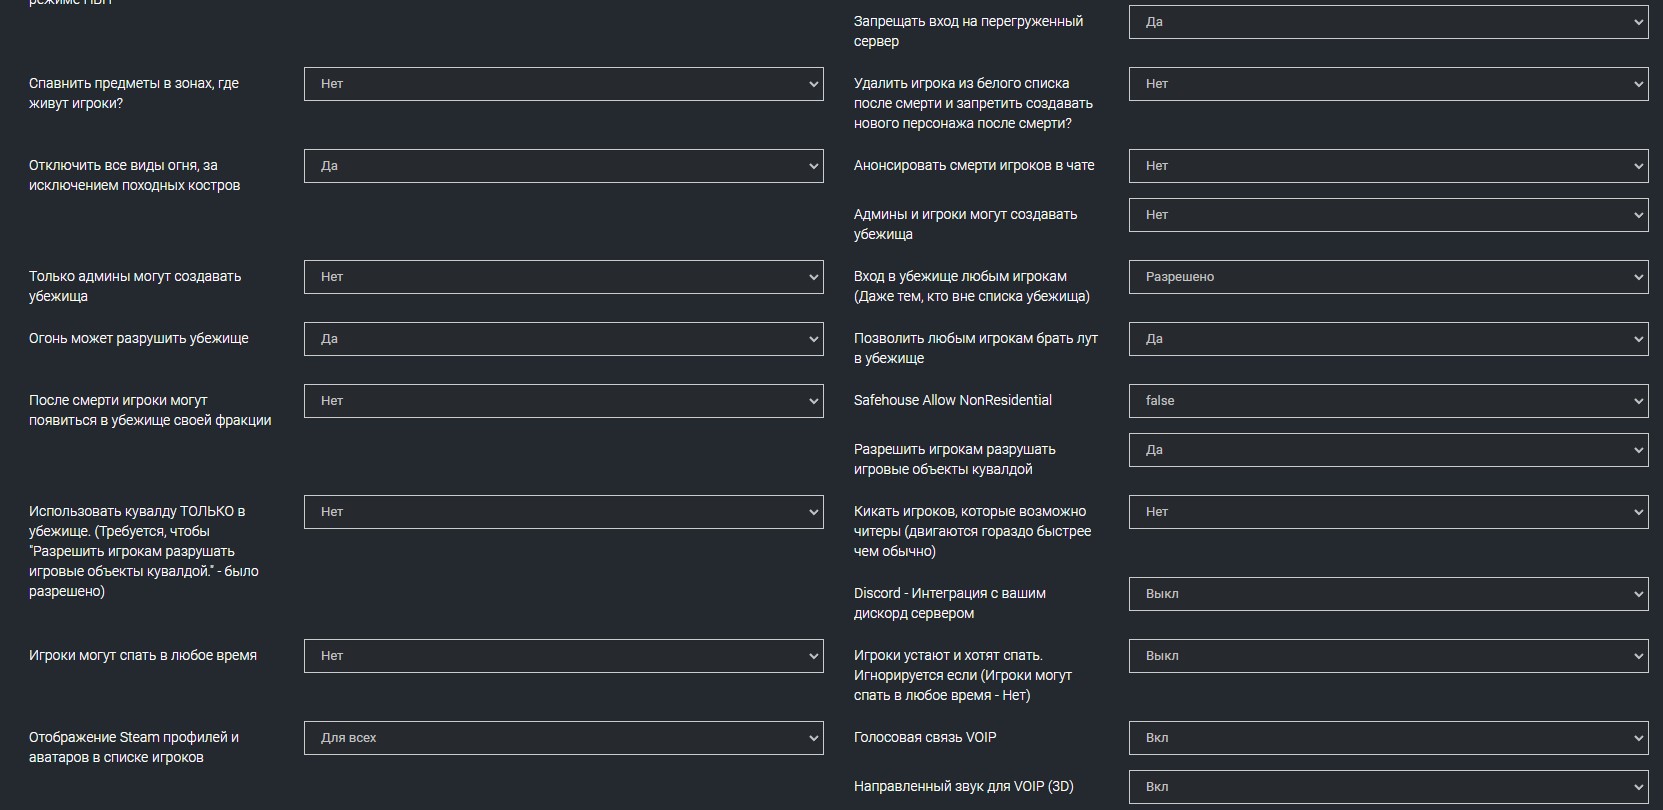The image size is (1663, 810).
Task: Open the 'Разрешено' safehouse entry dropdown
Action: click(x=1388, y=277)
